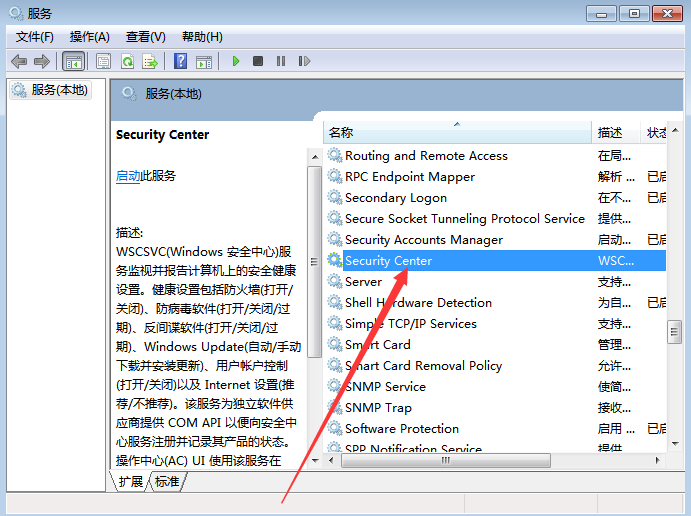The width and height of the screenshot is (691, 516).
Task: Click gear icon of RPC Endpoint Mapper
Action: [x=335, y=176]
